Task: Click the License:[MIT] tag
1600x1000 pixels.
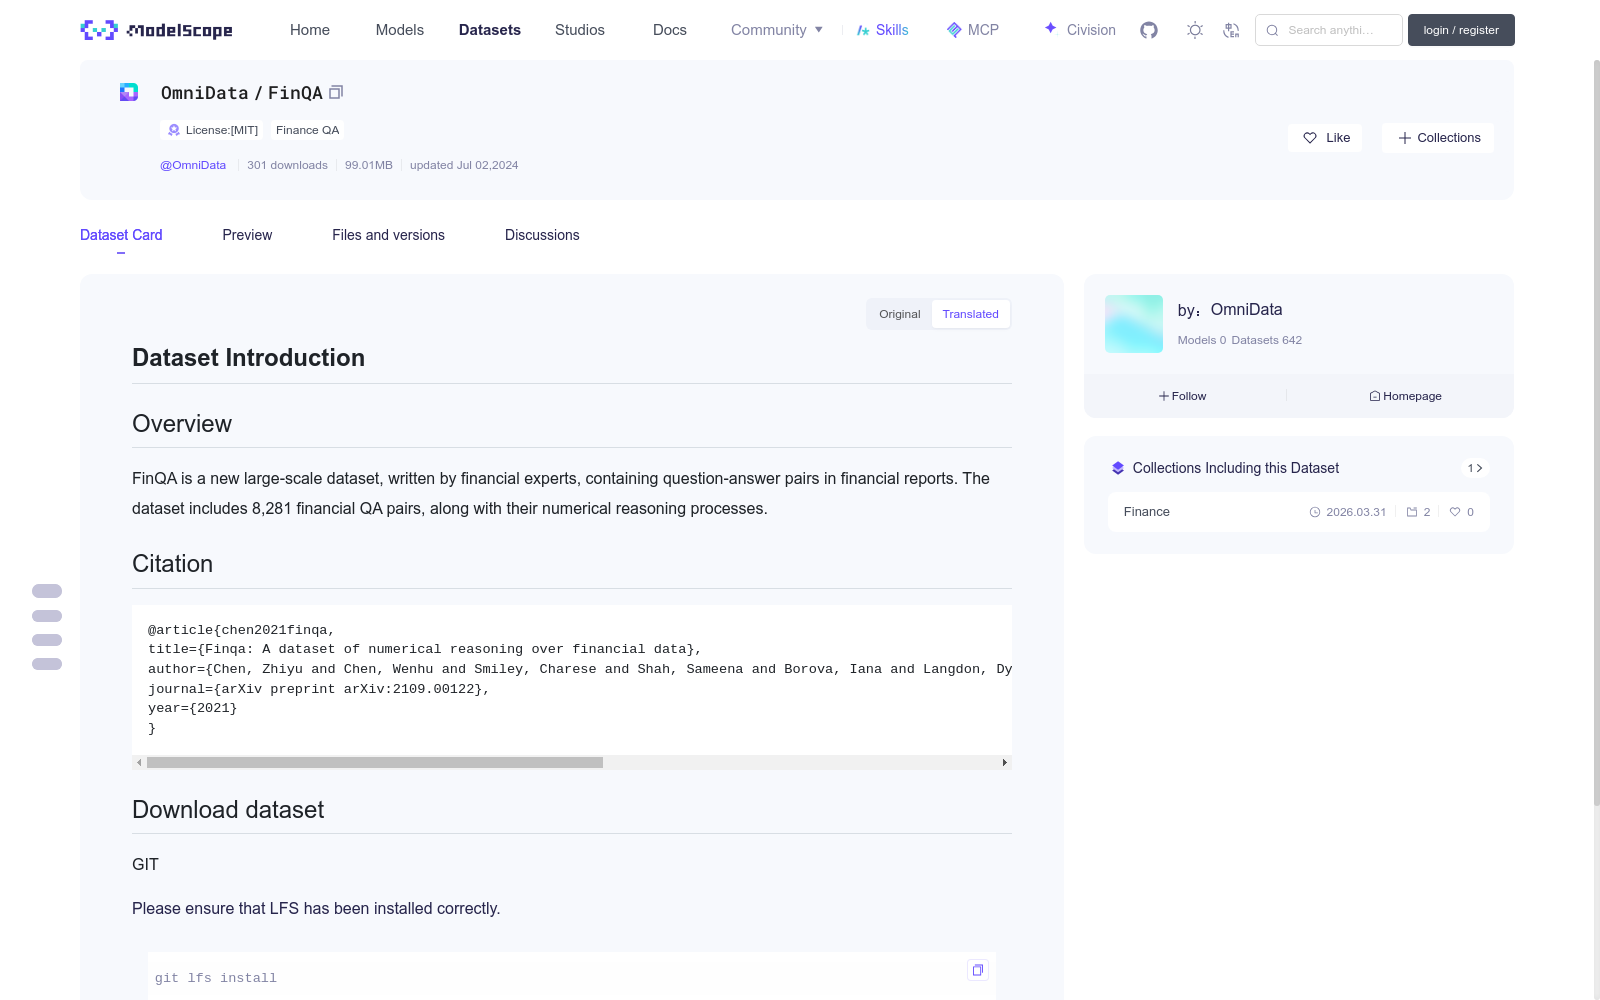Action: pyautogui.click(x=213, y=130)
